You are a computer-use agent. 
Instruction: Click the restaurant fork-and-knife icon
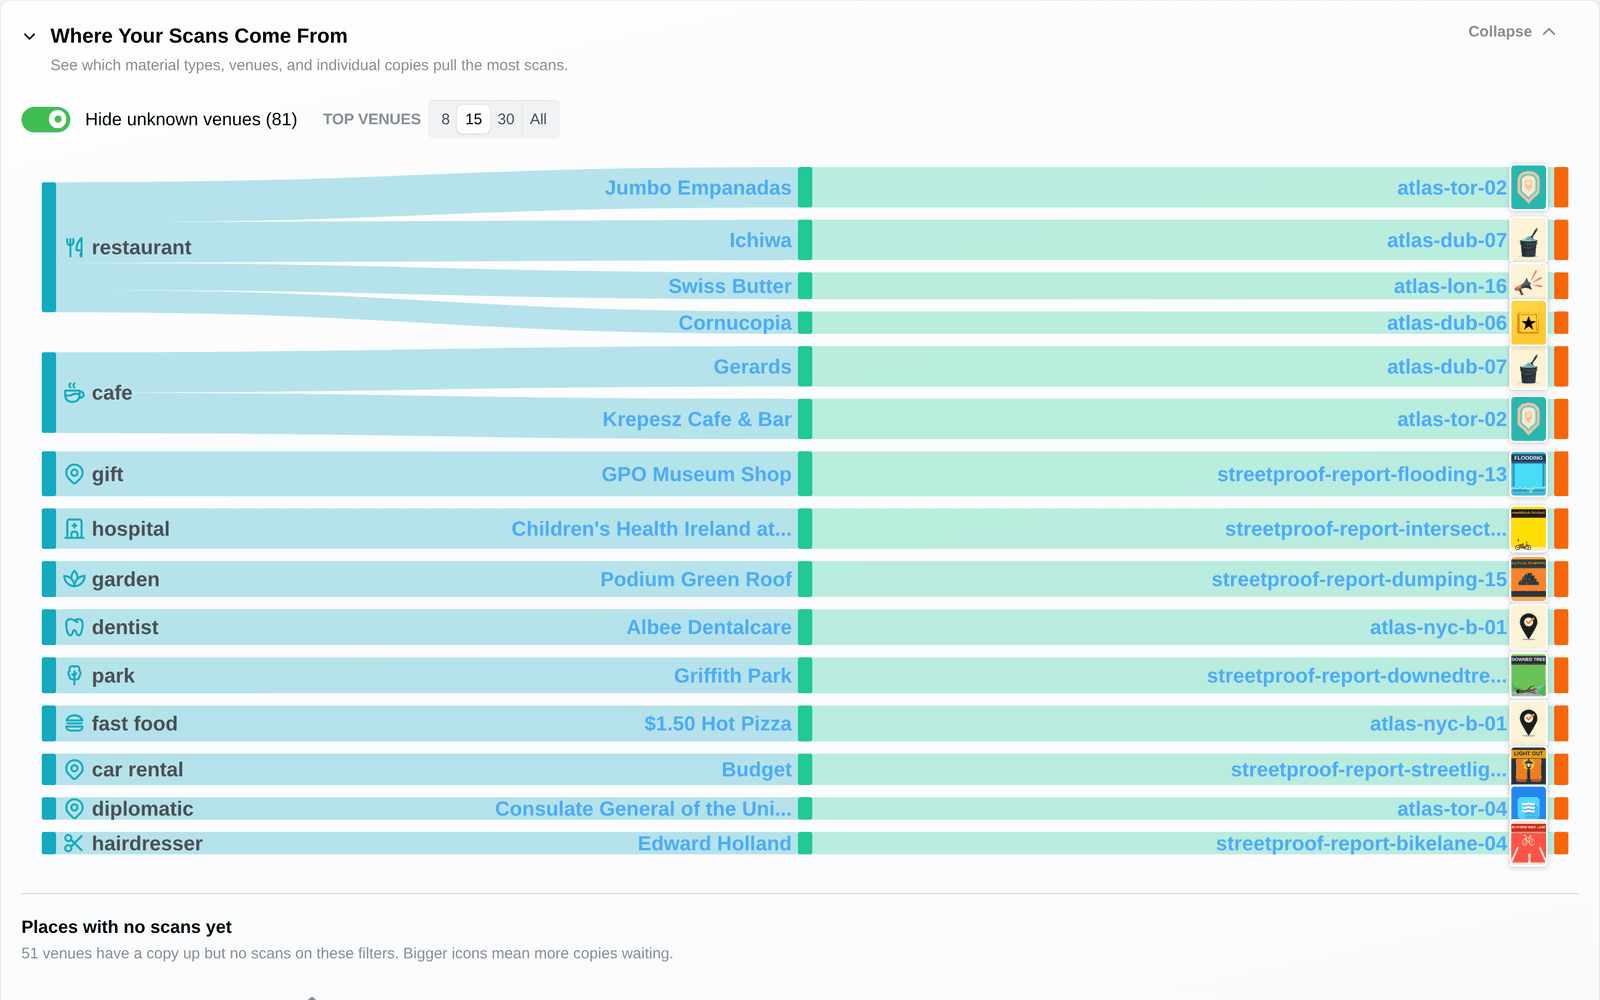pos(74,248)
